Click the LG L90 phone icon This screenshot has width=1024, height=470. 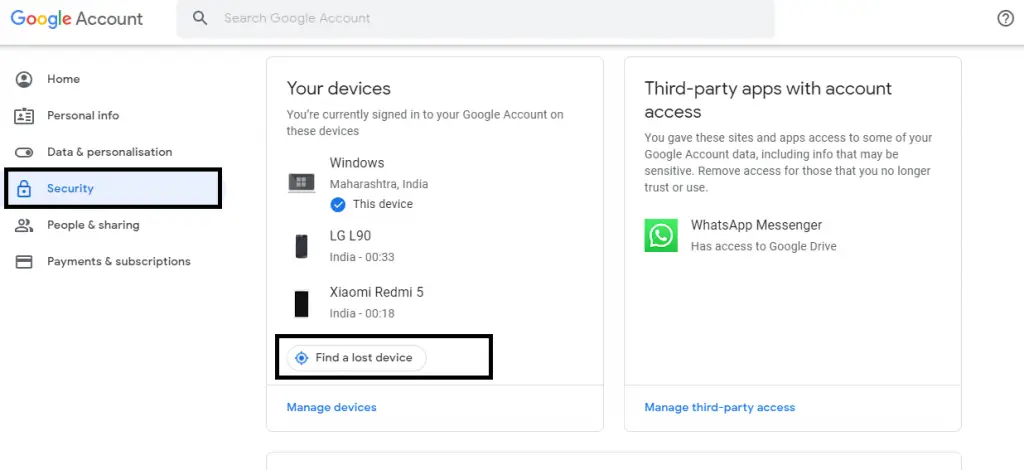[302, 246]
